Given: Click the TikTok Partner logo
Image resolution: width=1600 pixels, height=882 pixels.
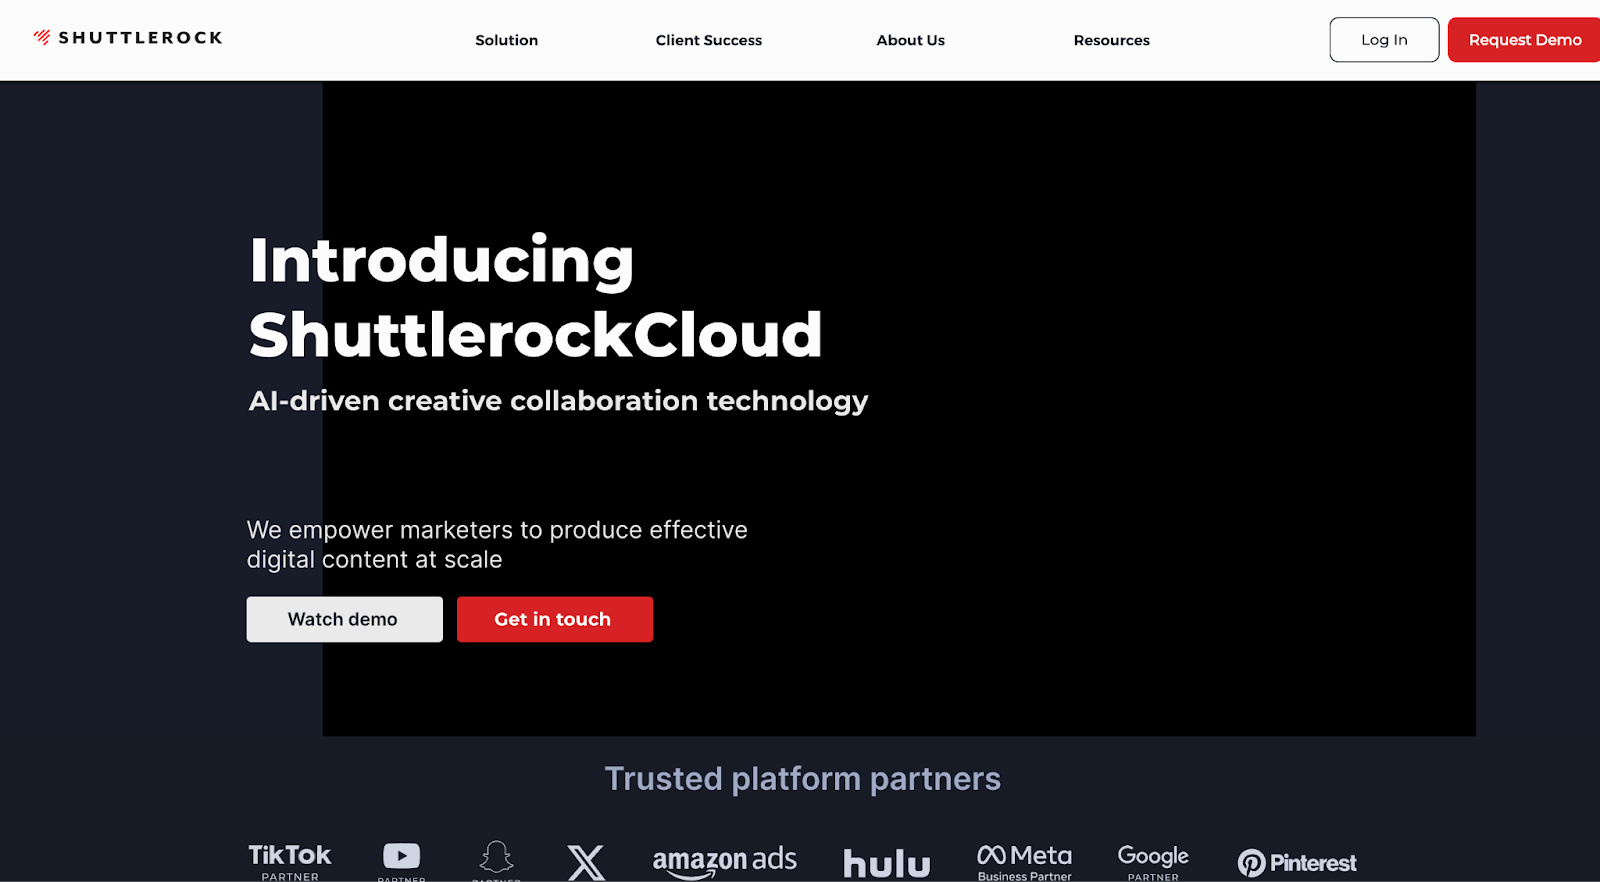Looking at the screenshot, I should (290, 862).
